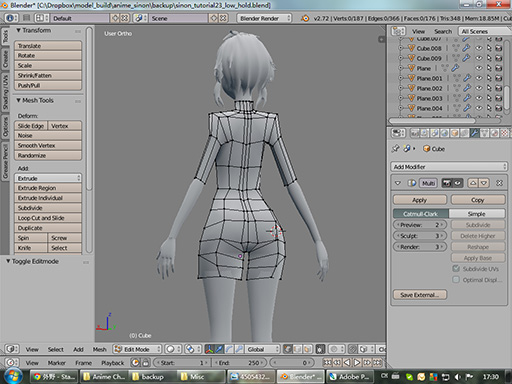
Task: Click the Copy modifier button
Action: pyautogui.click(x=478, y=200)
